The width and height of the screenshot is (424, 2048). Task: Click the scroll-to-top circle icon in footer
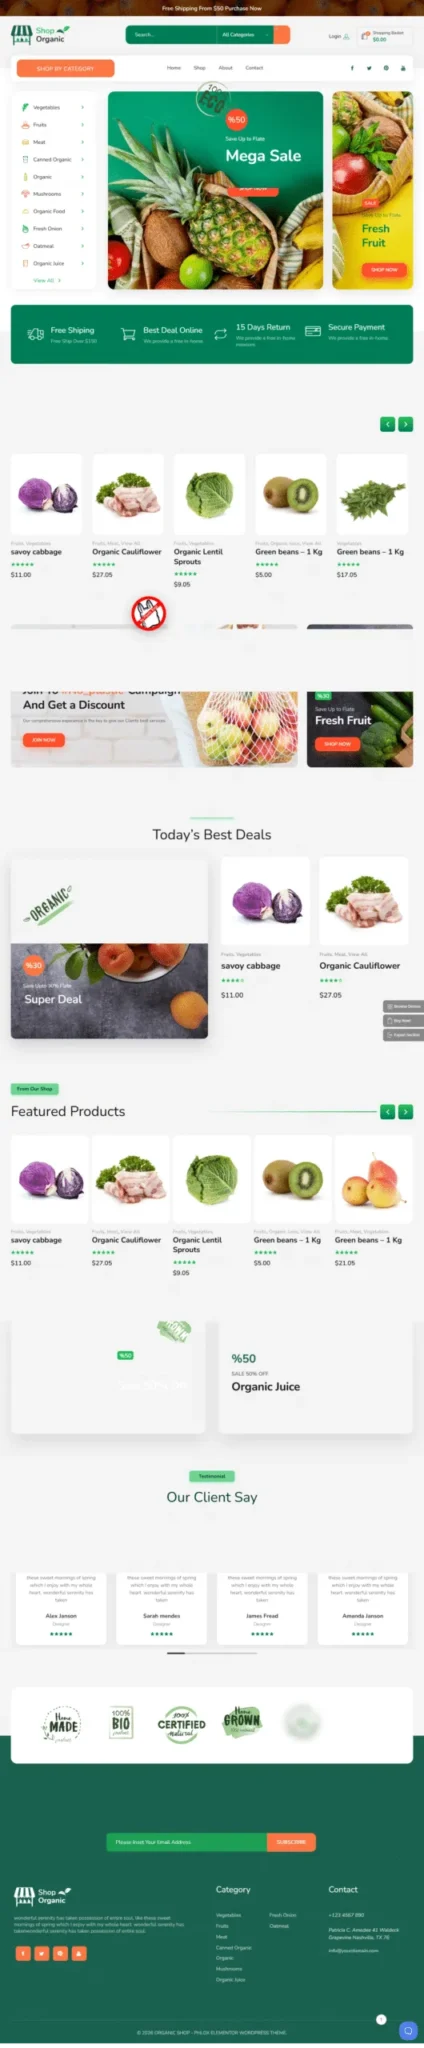pos(381,2019)
